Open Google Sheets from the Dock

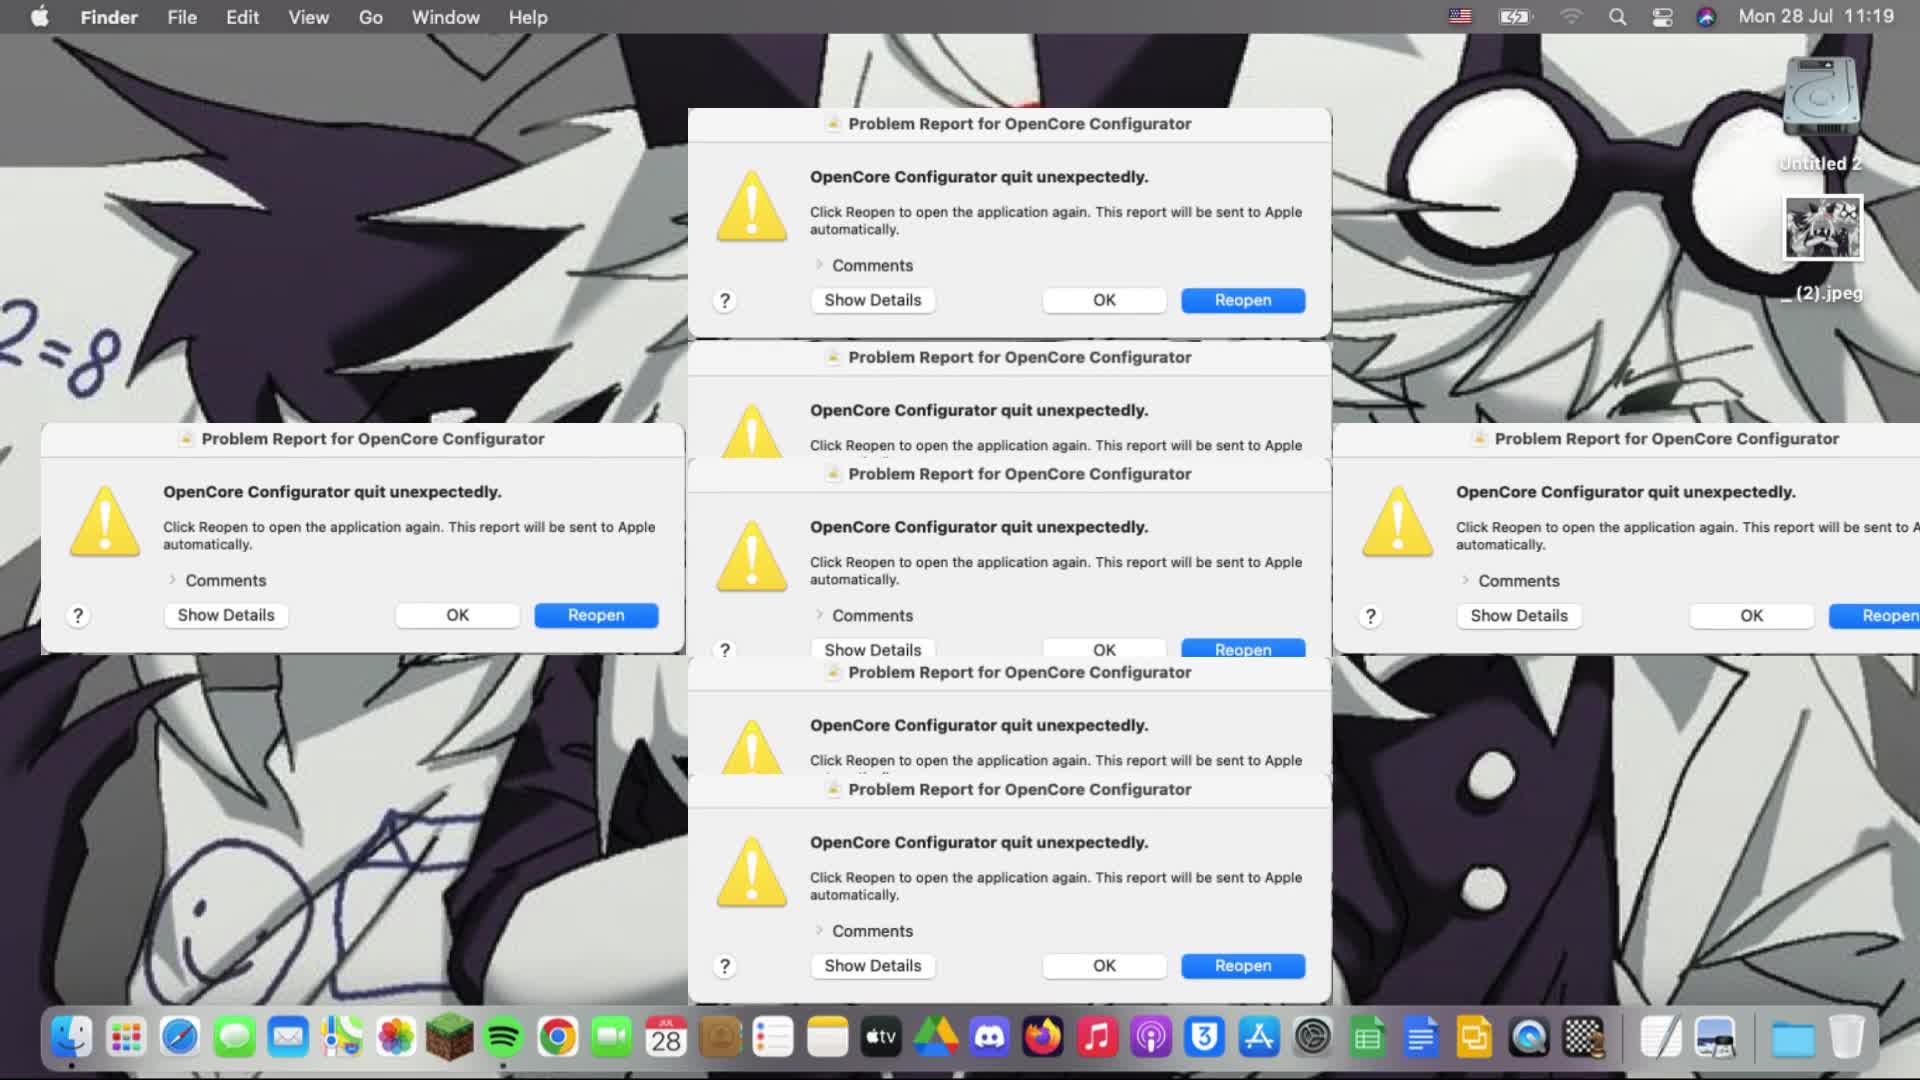click(1368, 1037)
